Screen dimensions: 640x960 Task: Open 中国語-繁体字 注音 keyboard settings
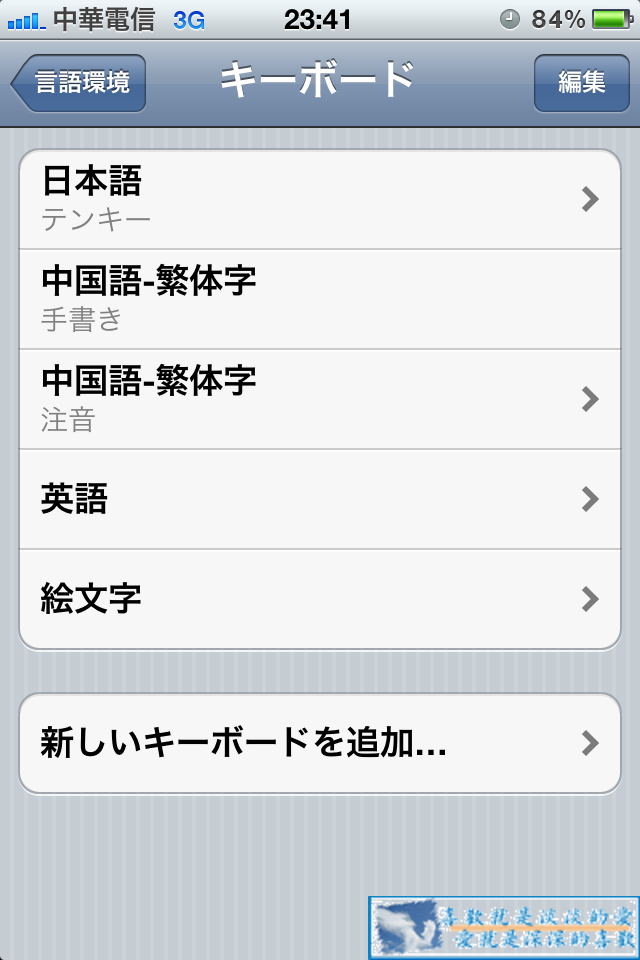320,399
